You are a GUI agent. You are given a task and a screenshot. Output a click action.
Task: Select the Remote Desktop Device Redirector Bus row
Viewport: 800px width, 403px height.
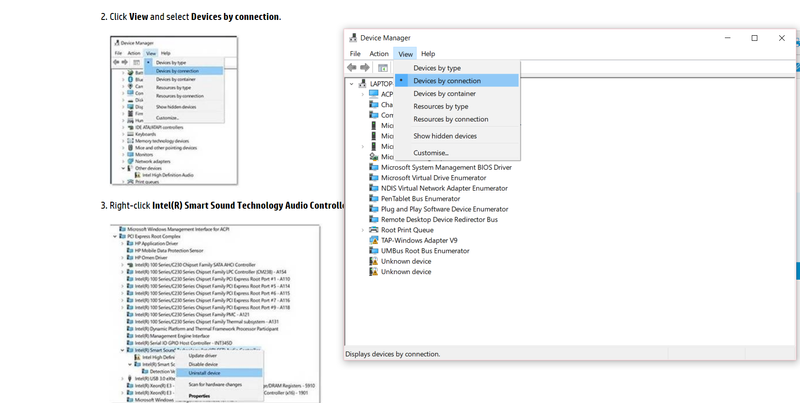[439, 219]
